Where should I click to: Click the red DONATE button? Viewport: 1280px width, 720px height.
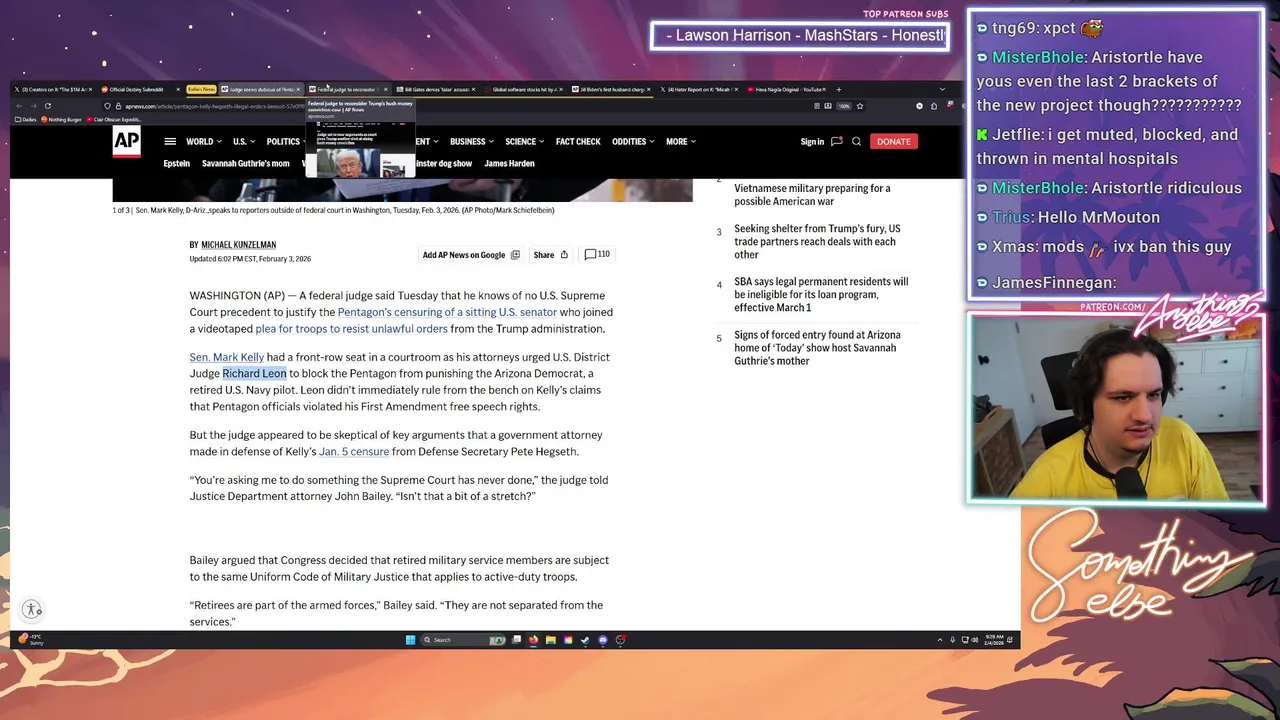pos(893,142)
